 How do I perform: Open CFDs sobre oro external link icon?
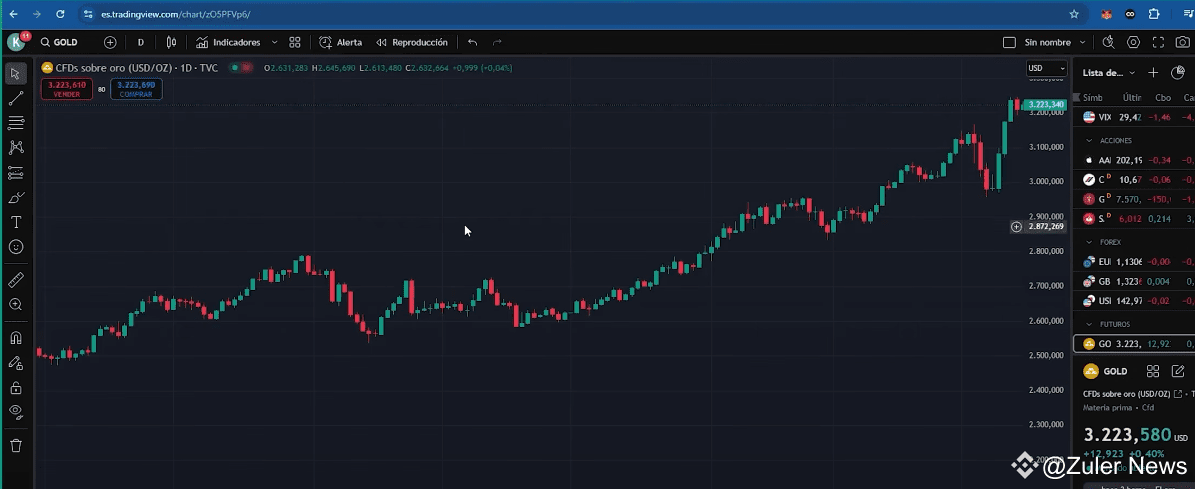[x=1178, y=394]
